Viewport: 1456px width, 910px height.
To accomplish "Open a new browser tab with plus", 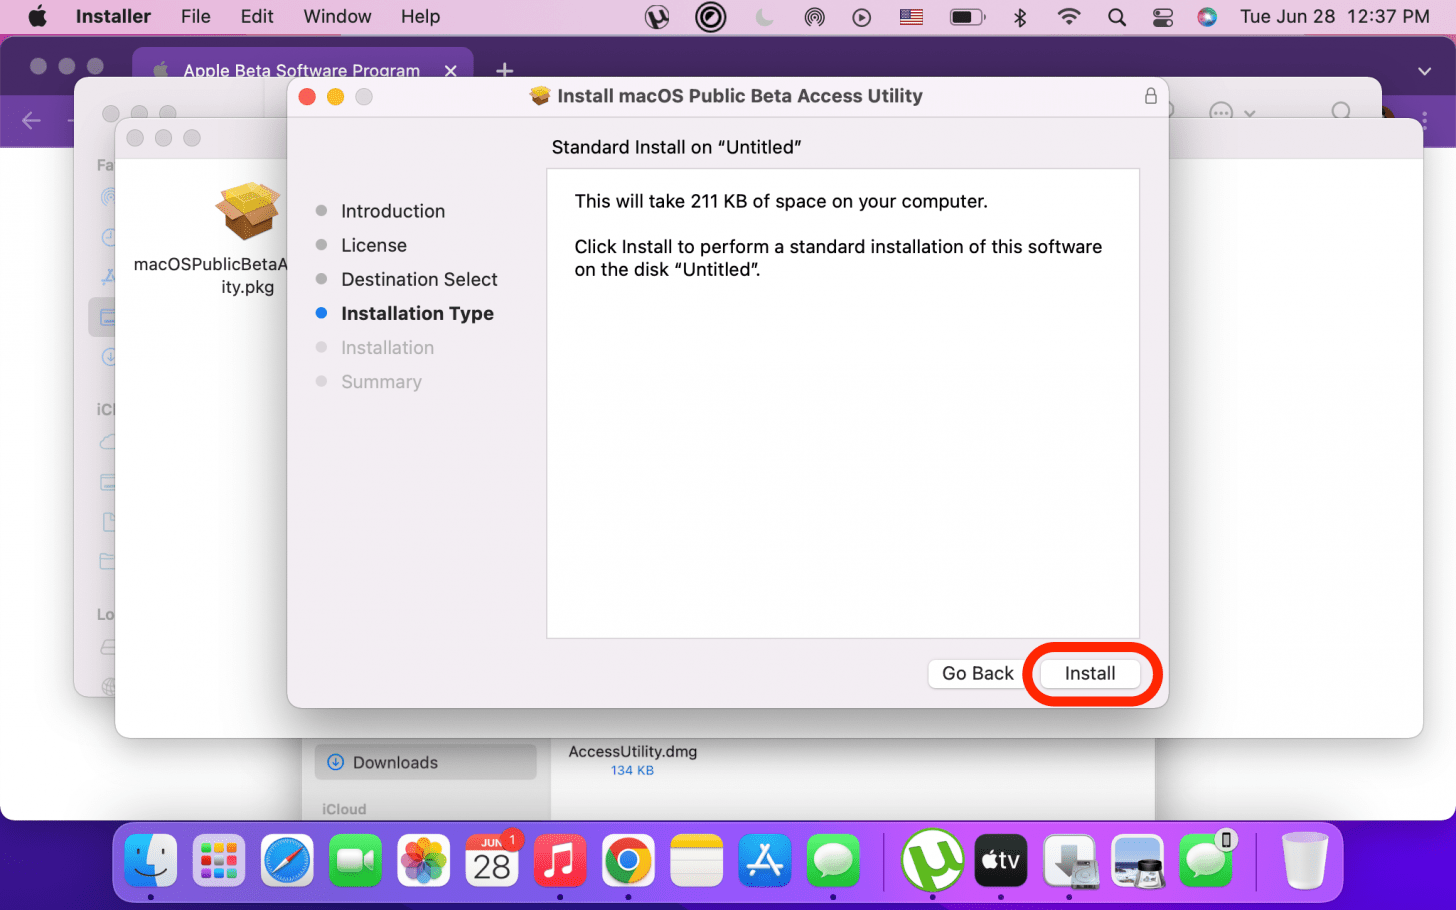I will [x=505, y=70].
